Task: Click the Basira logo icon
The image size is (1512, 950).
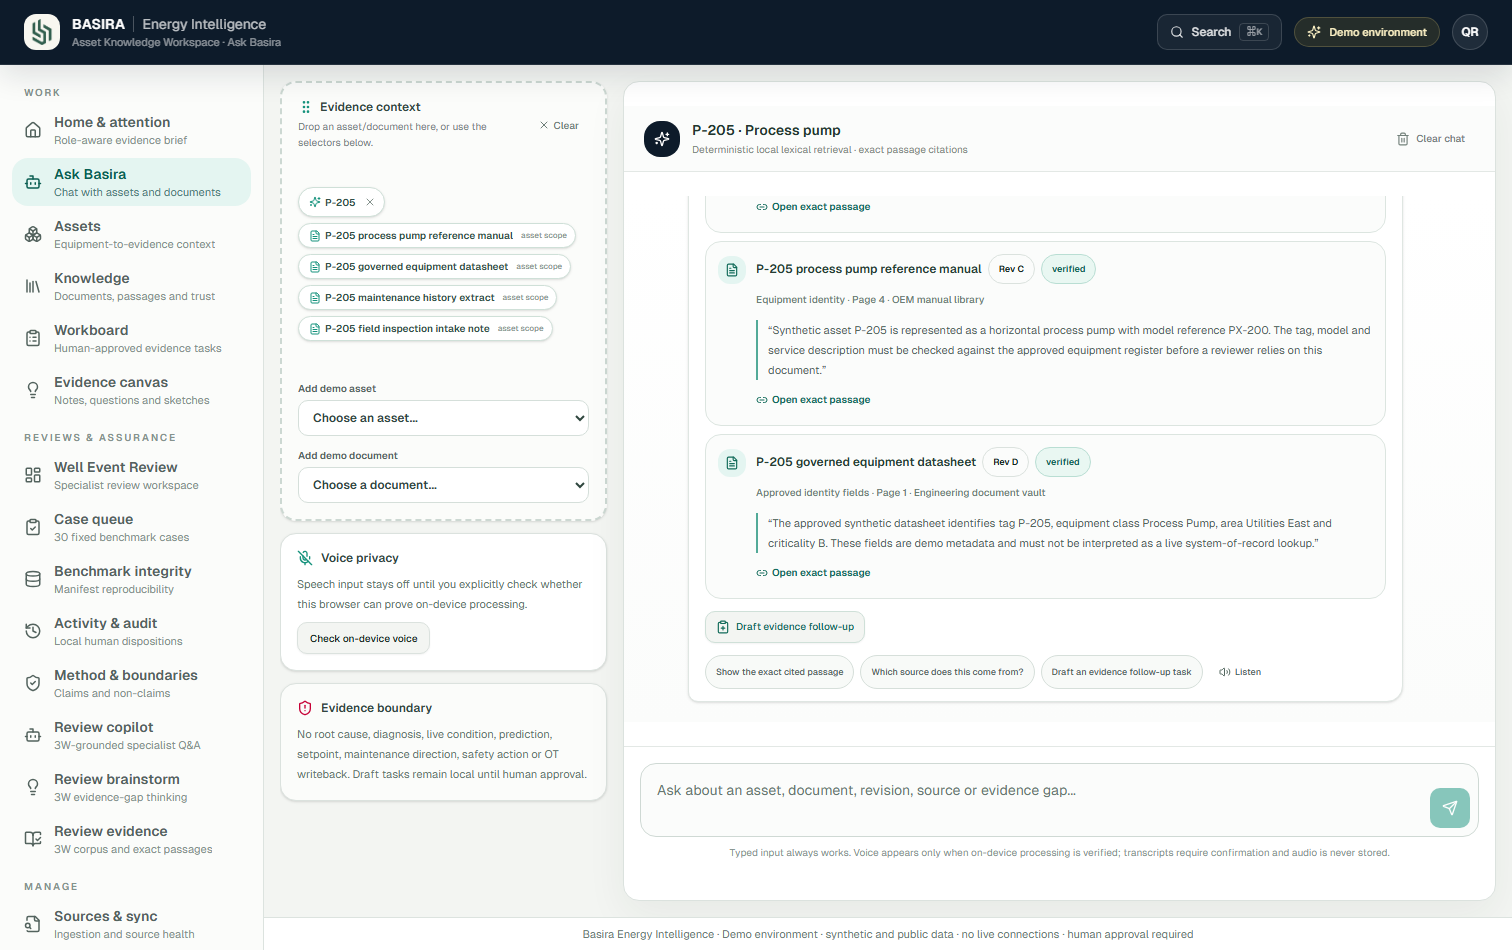Action: 42,32
